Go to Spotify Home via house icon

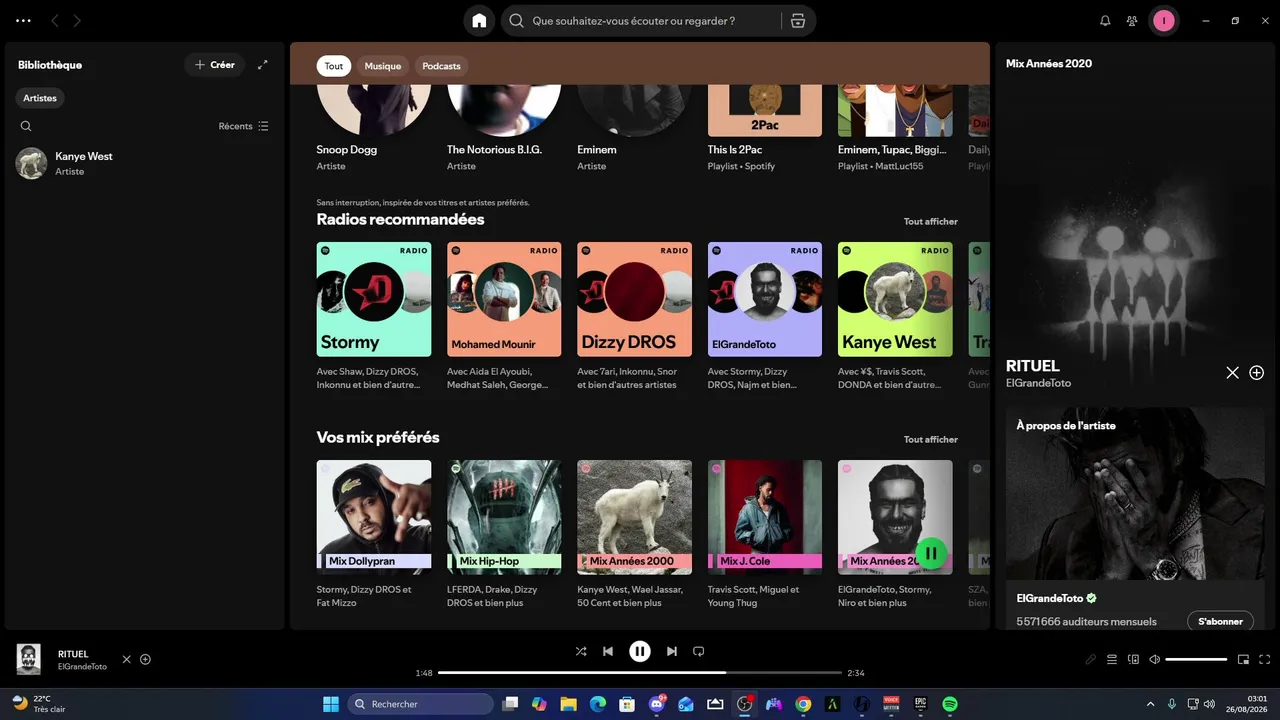[x=479, y=21]
